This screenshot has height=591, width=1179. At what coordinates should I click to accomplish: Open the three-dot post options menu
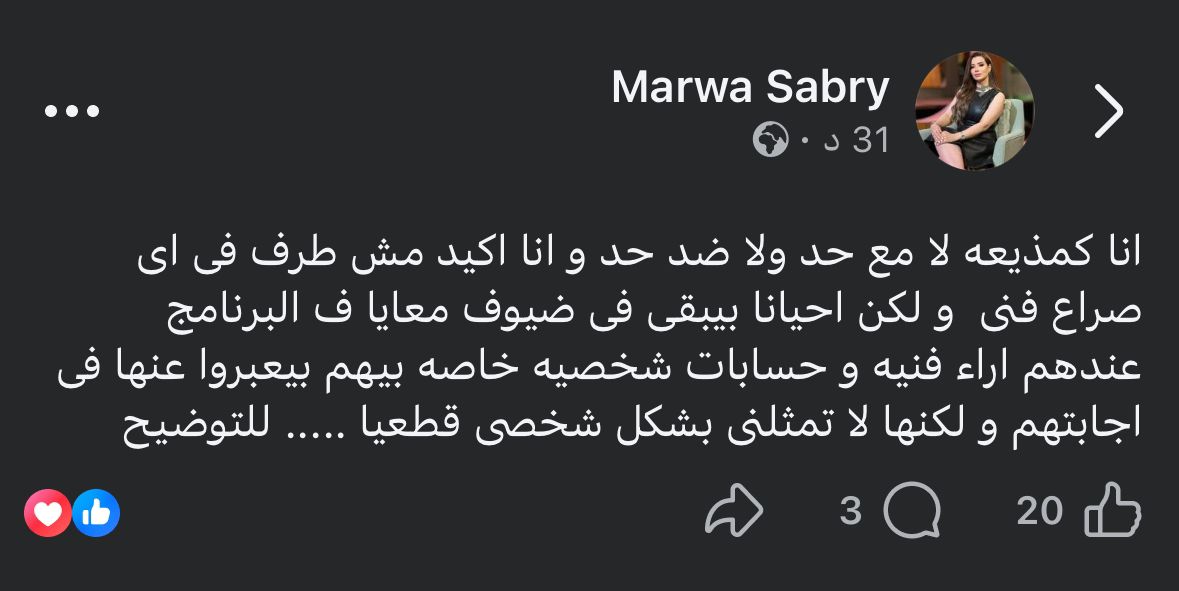72,111
